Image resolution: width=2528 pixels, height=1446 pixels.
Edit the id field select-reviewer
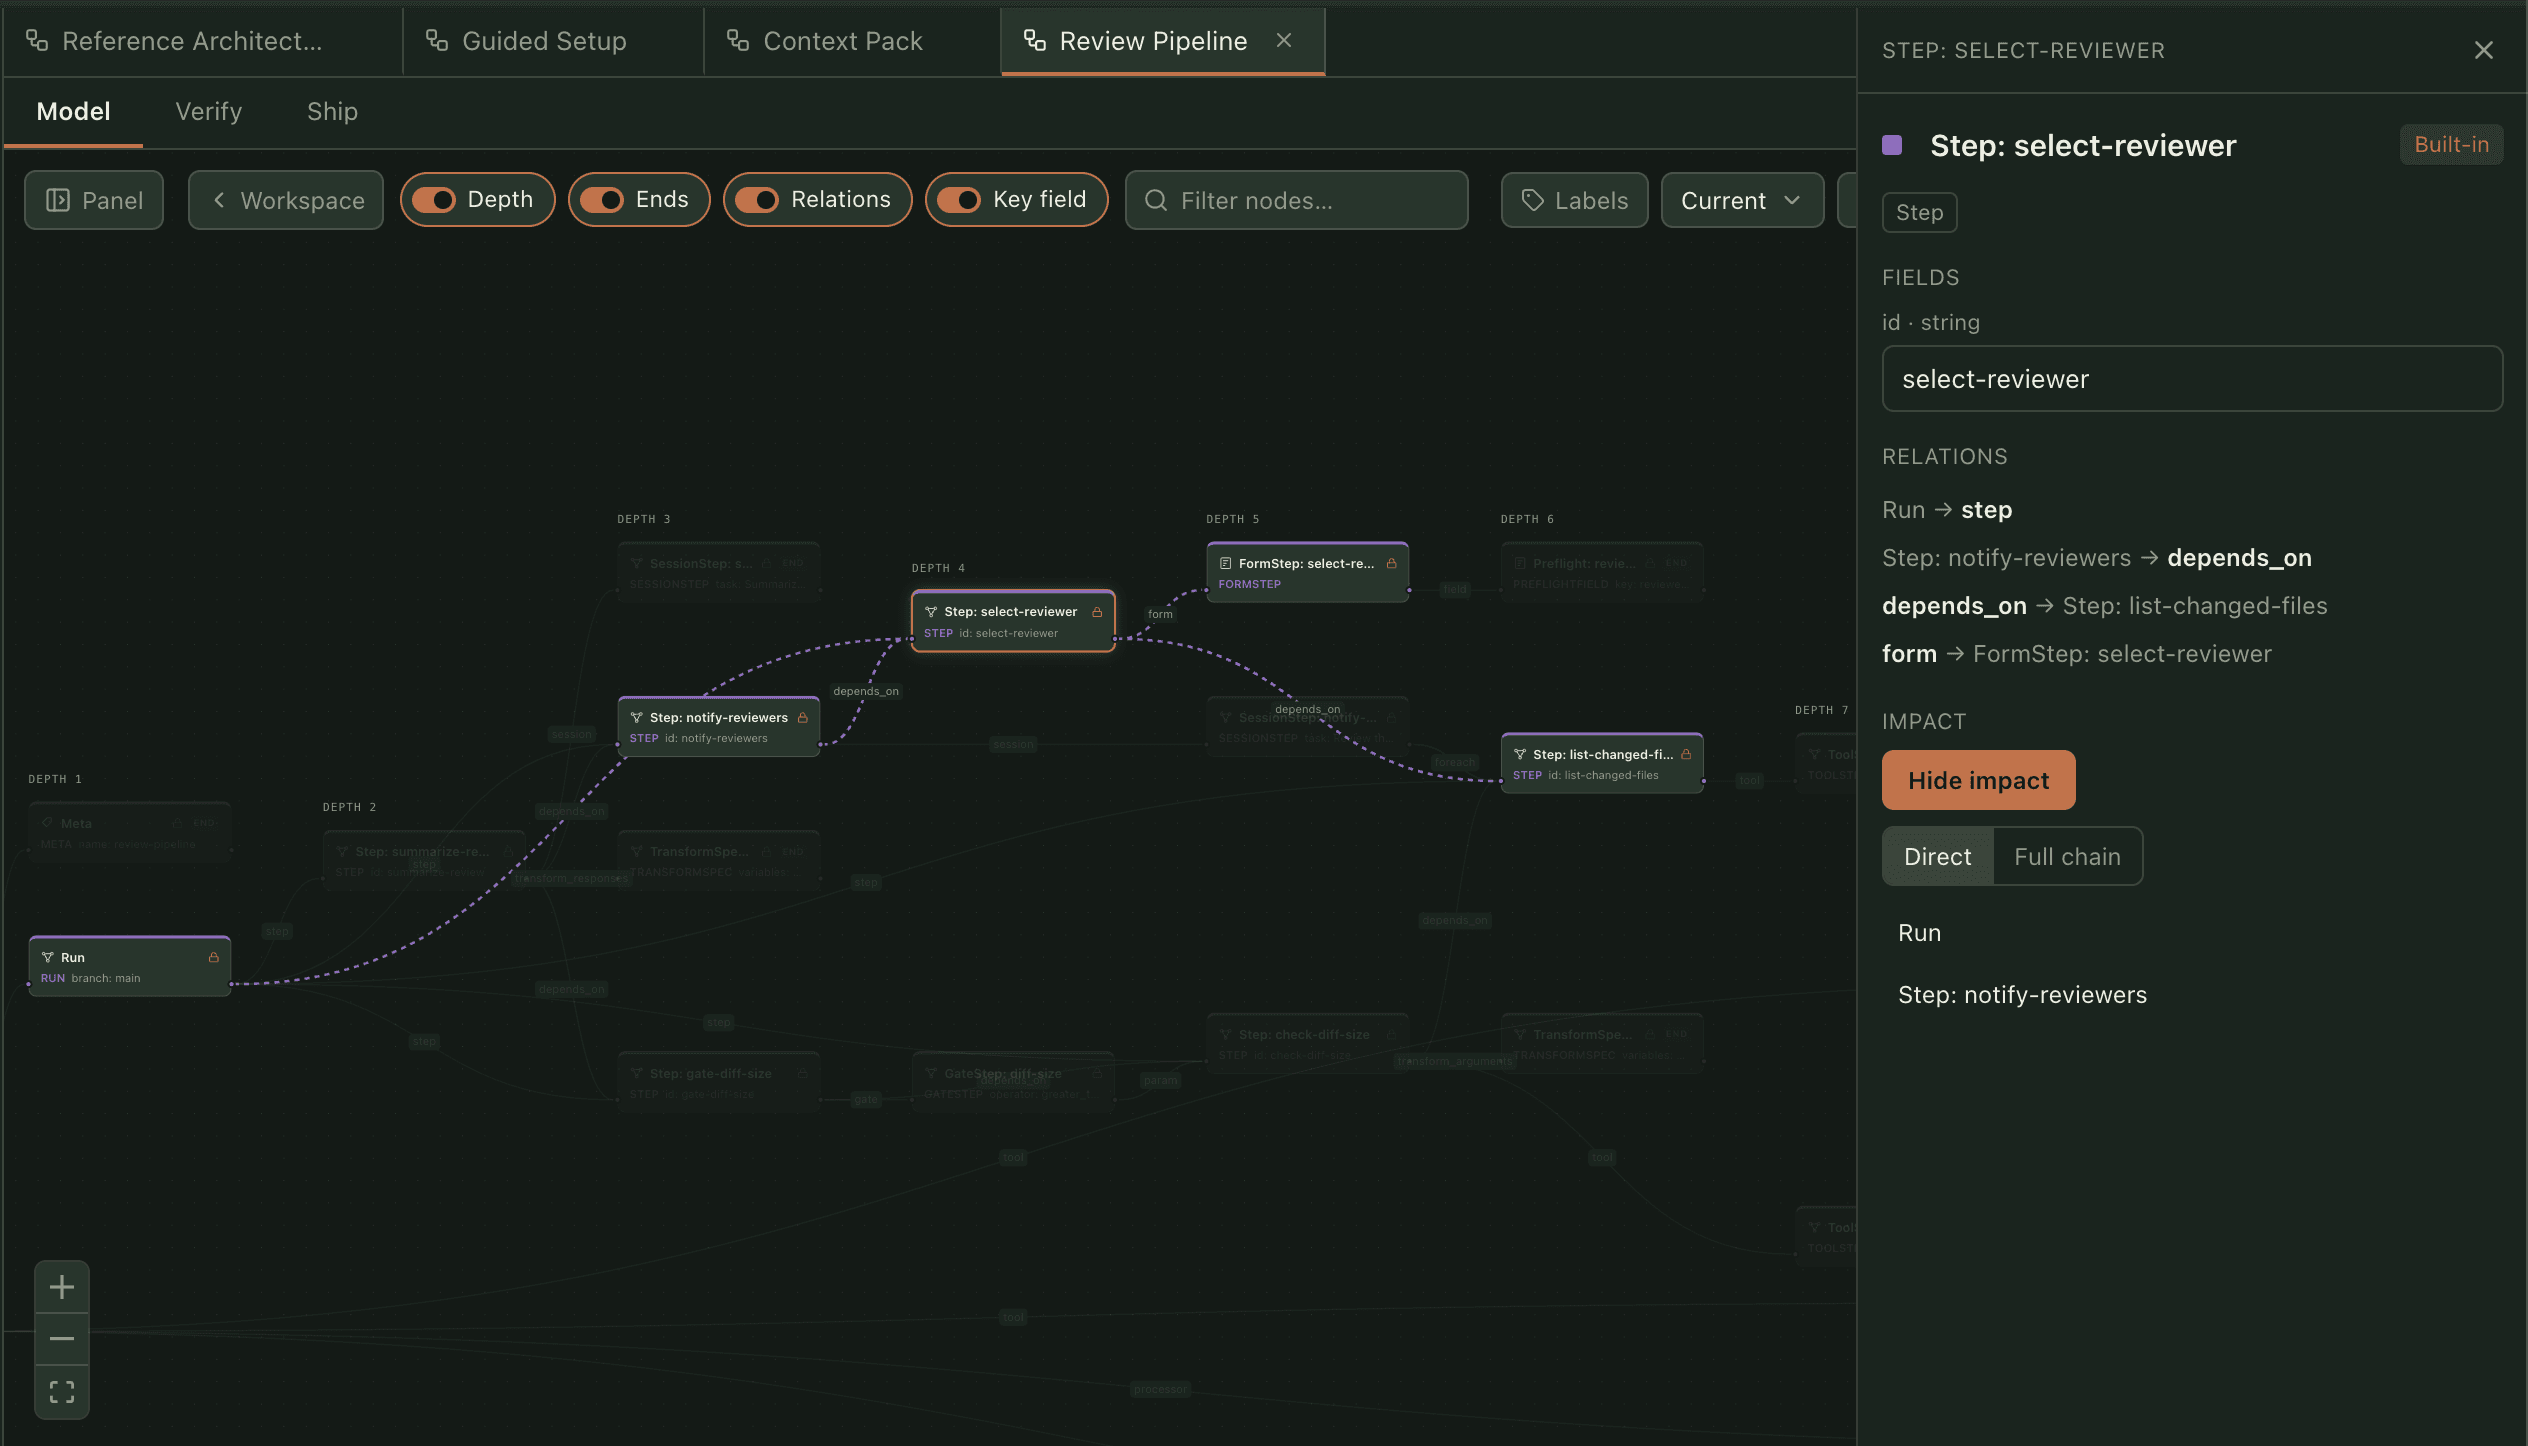[x=2192, y=379]
